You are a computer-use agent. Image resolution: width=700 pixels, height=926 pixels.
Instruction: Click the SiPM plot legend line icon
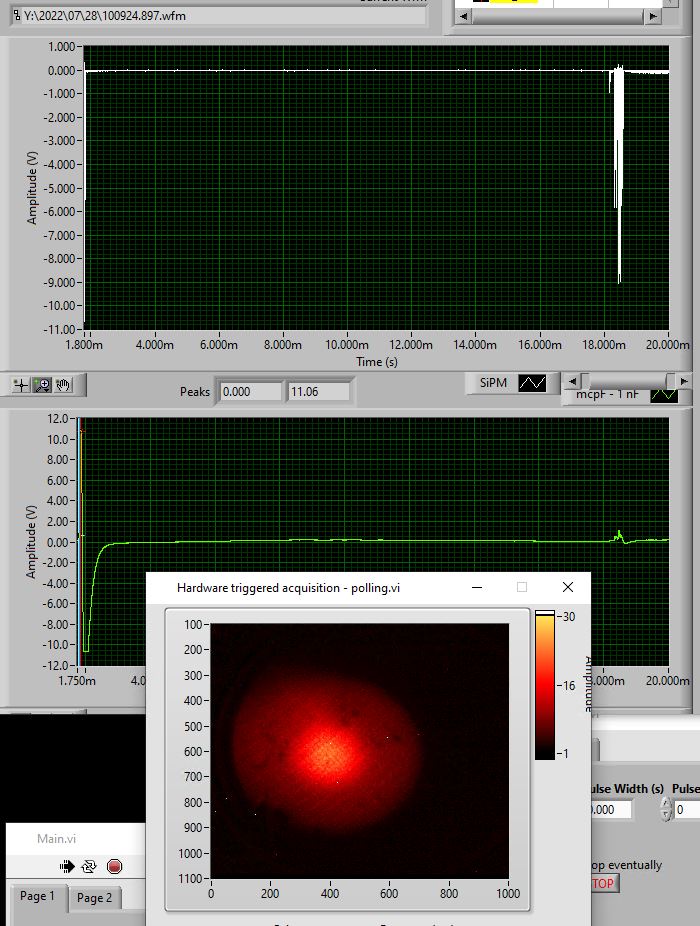pos(532,383)
